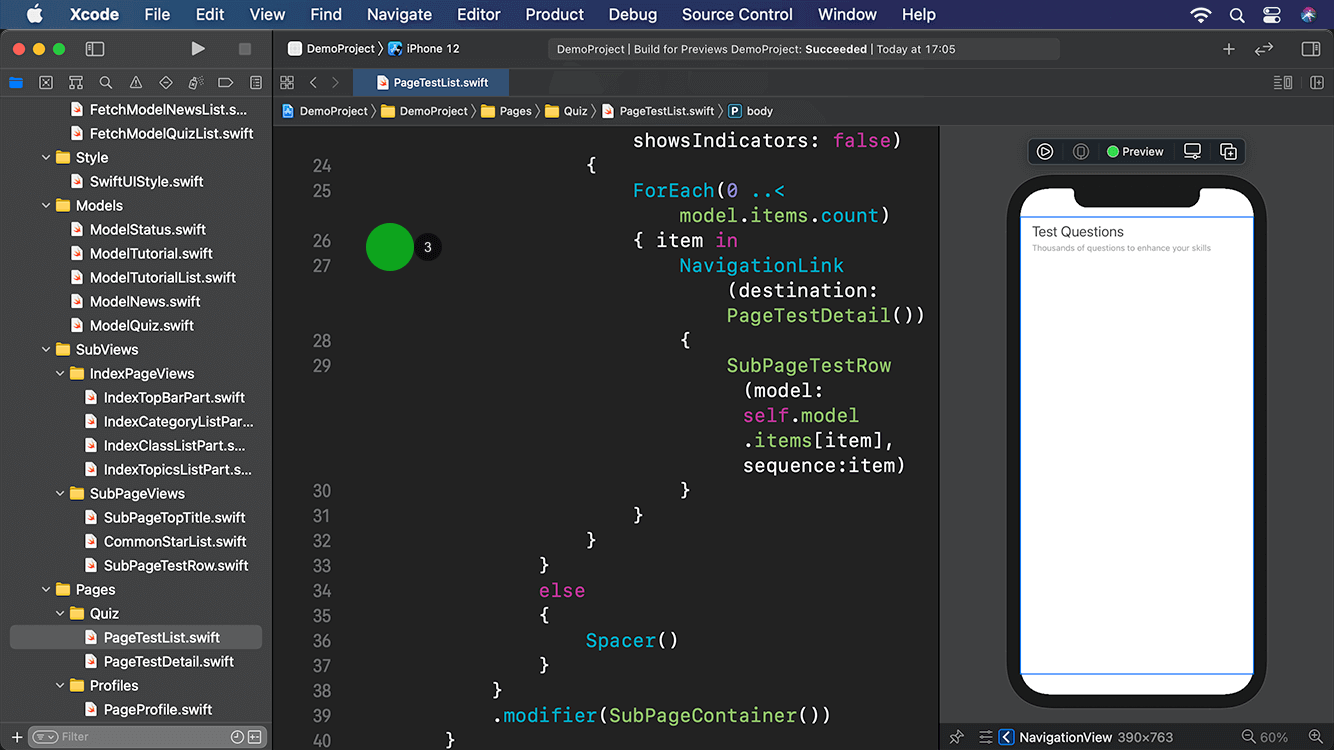Adjust editor options lines icon
The image size is (1334, 750).
(x=1283, y=82)
